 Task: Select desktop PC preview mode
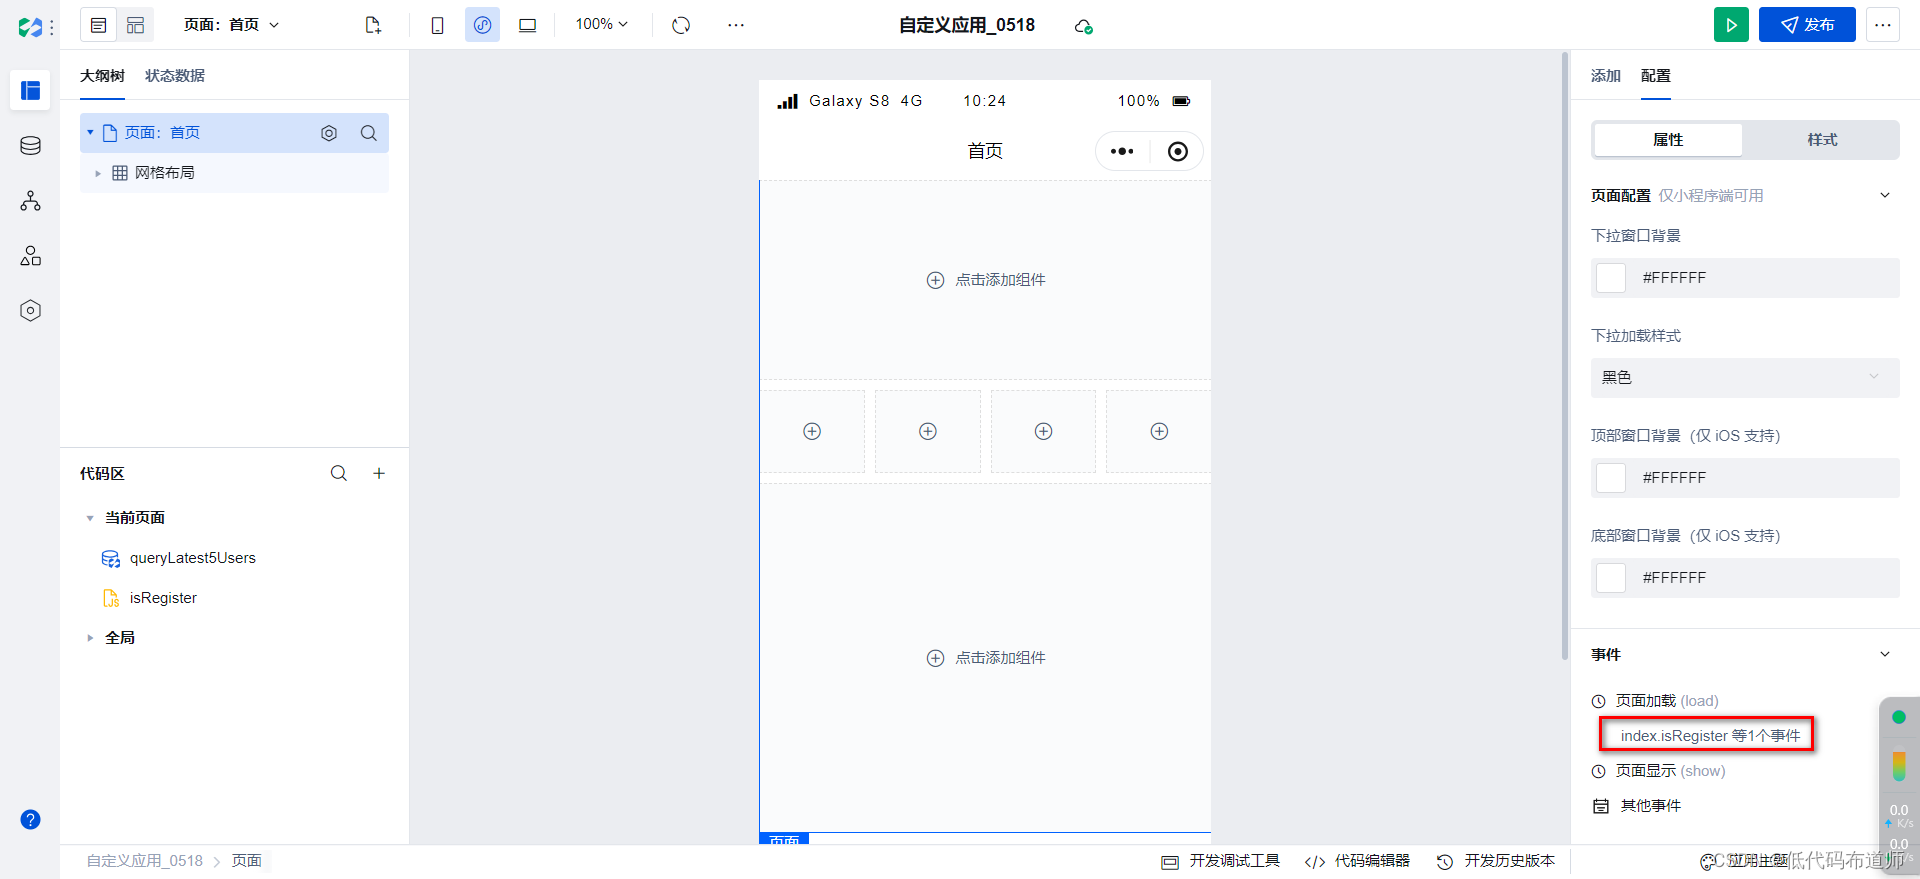527,25
